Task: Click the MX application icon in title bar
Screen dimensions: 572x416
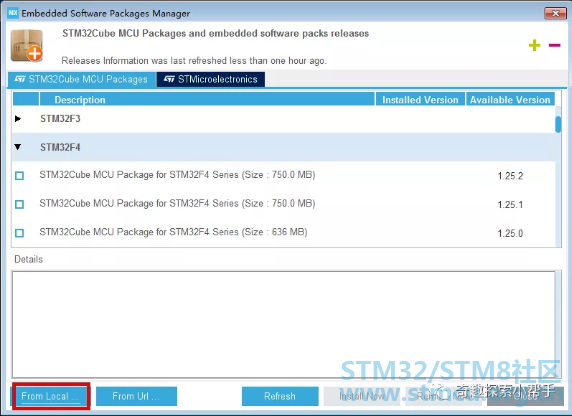Action: 13,13
